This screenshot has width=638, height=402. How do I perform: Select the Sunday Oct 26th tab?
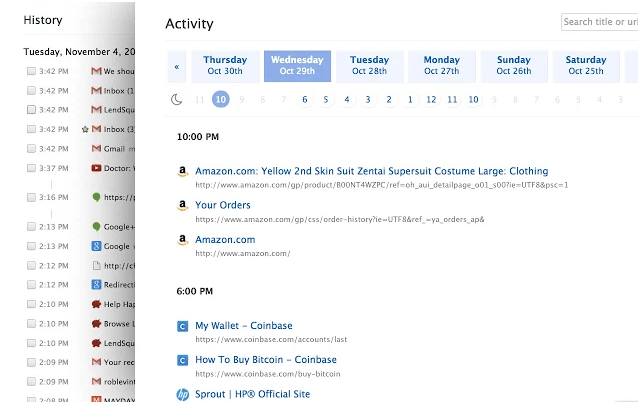pos(514,66)
